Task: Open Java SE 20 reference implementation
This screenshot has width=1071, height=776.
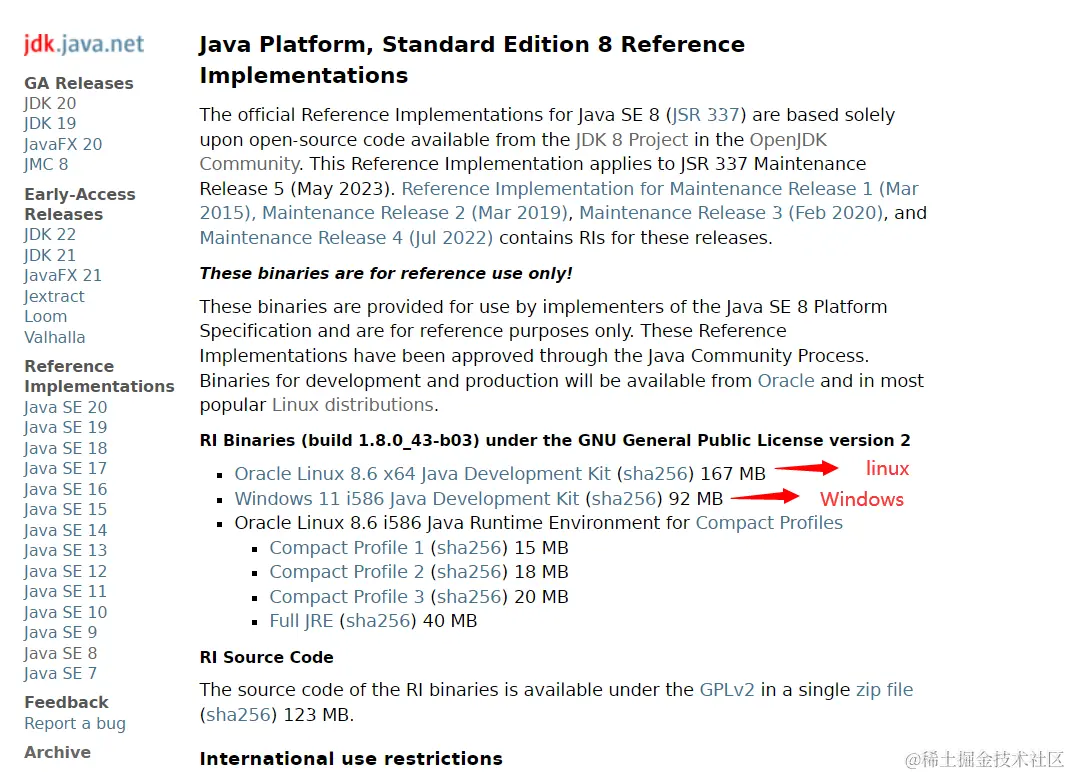Action: tap(66, 407)
